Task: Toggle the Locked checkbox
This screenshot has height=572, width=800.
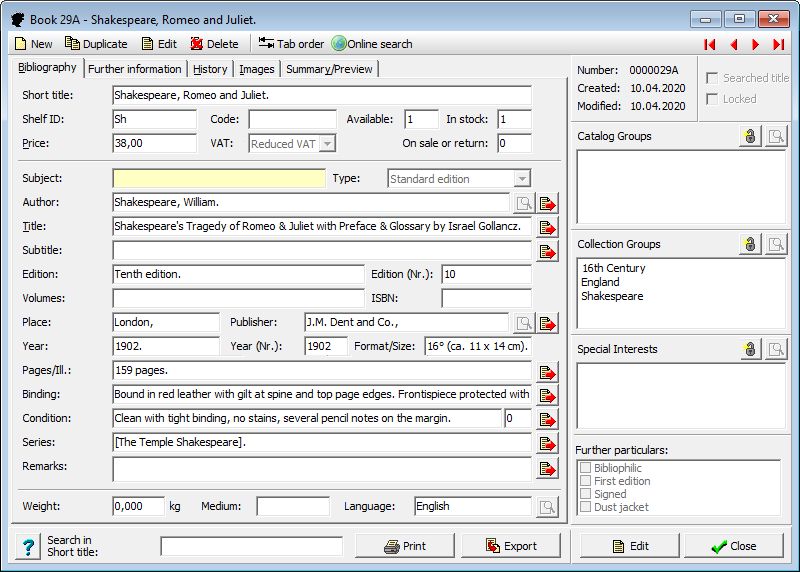Action: point(712,99)
